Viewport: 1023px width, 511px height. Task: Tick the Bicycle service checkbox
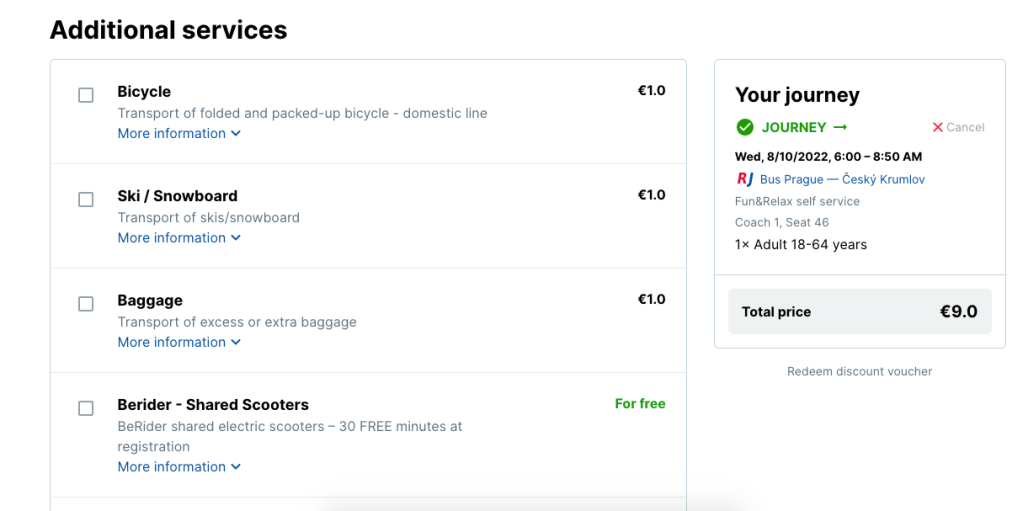point(86,95)
